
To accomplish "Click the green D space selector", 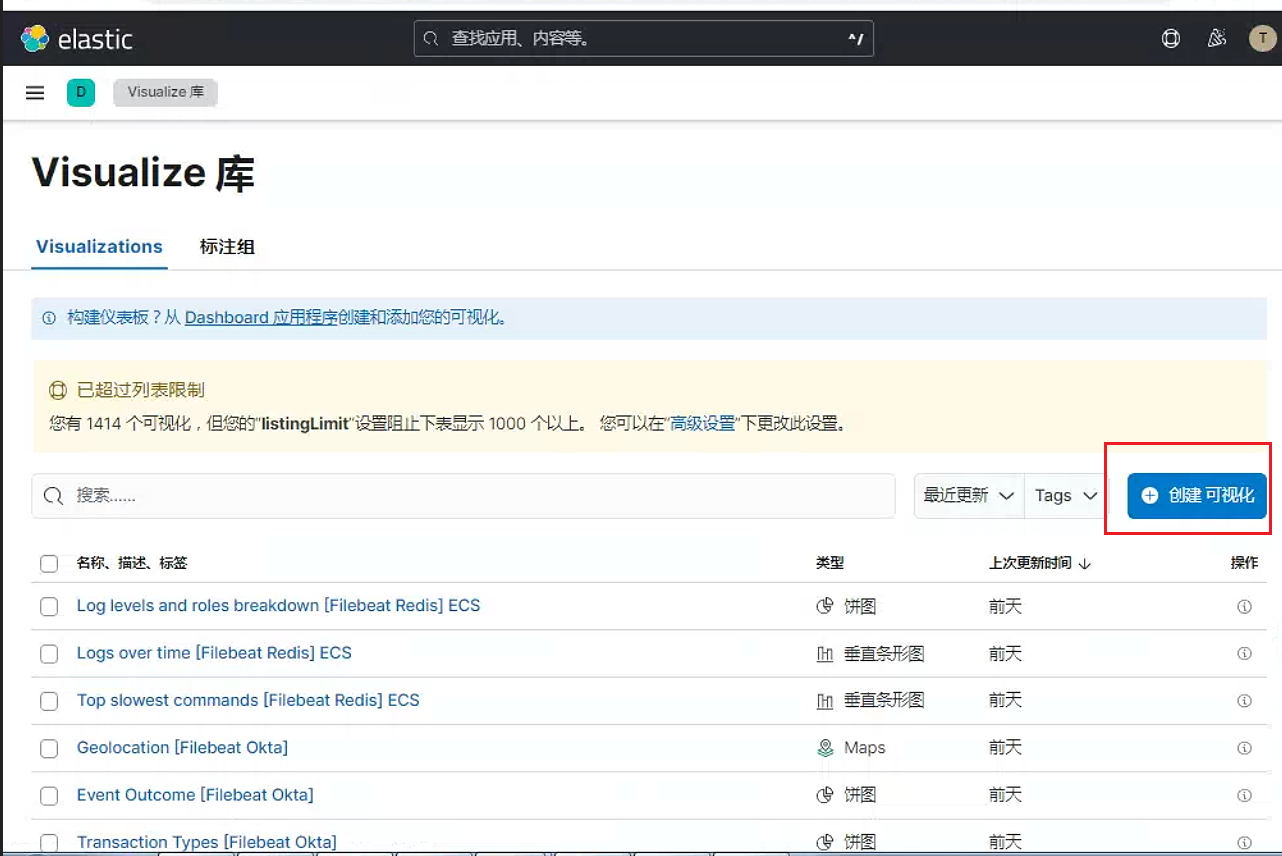I will (80, 93).
